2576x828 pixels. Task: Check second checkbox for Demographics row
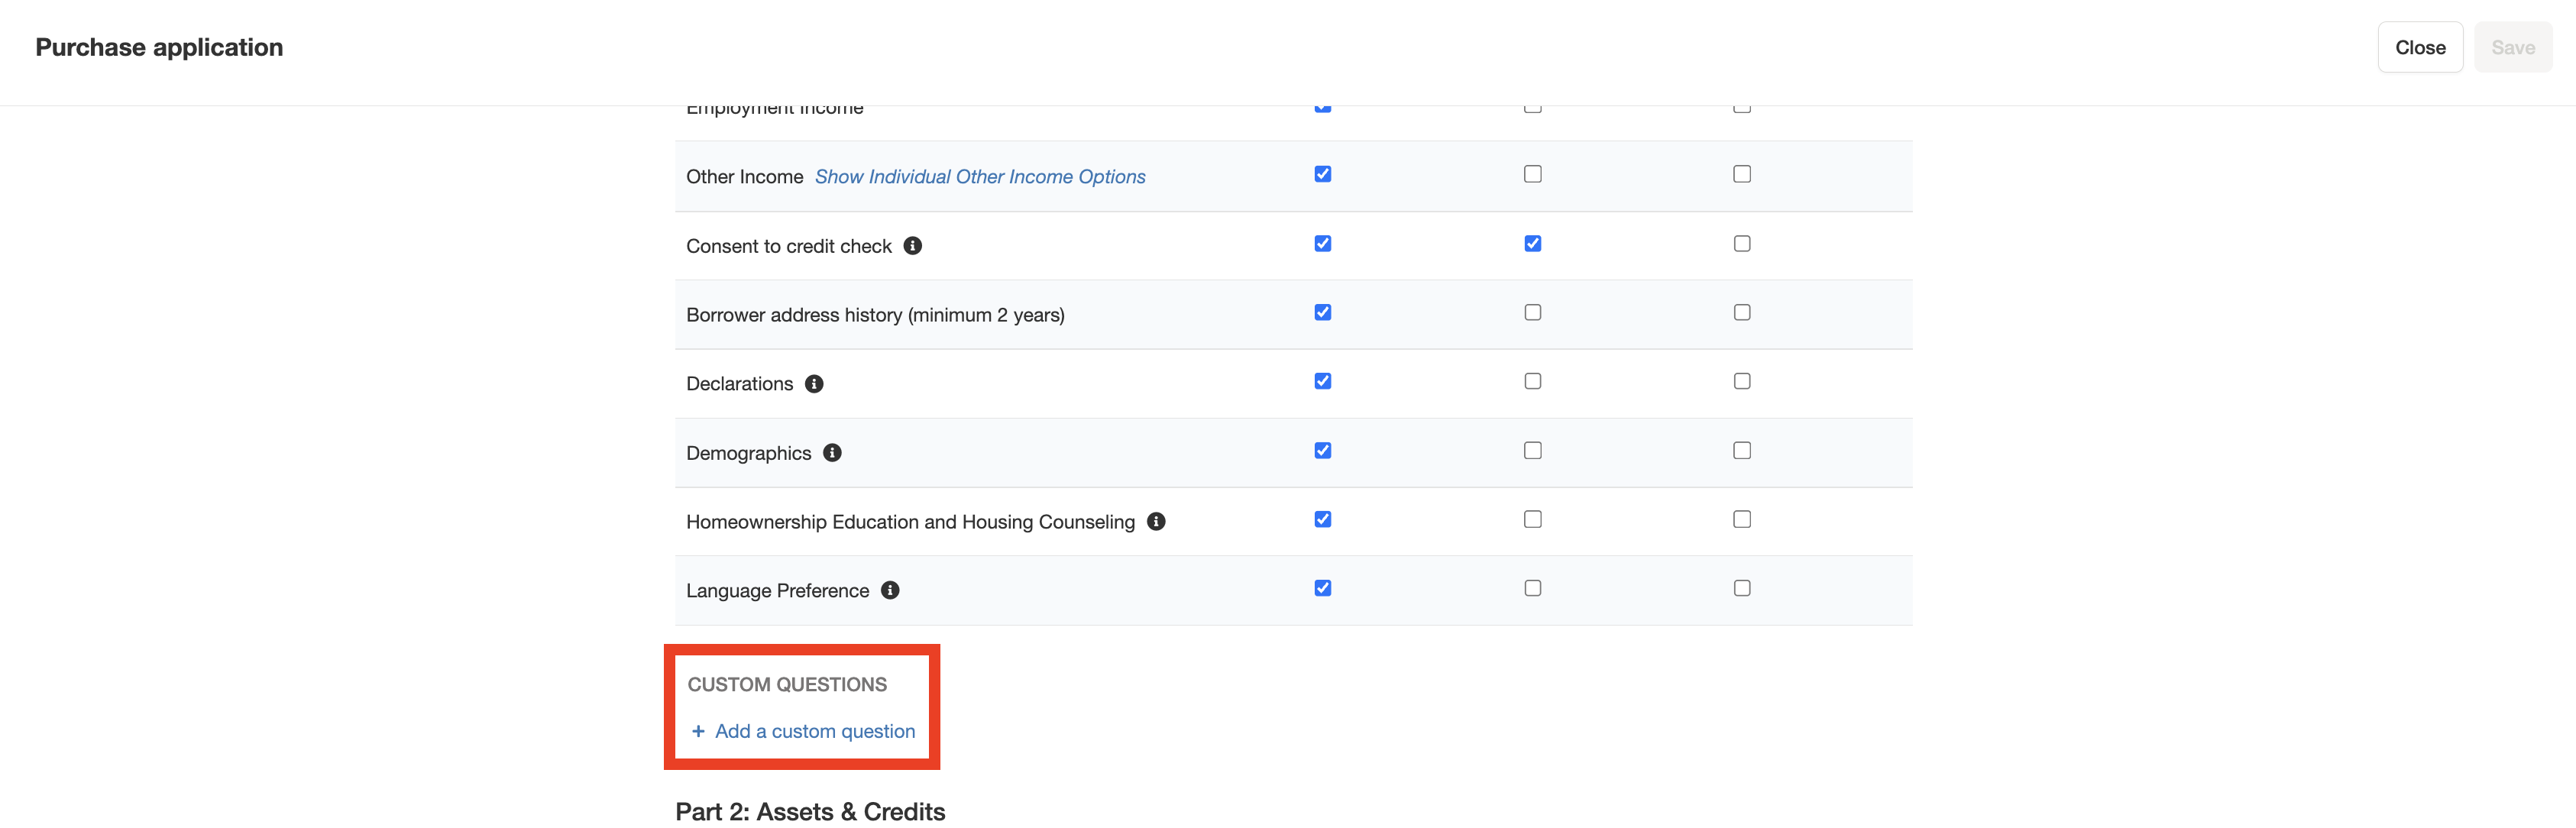(1532, 451)
